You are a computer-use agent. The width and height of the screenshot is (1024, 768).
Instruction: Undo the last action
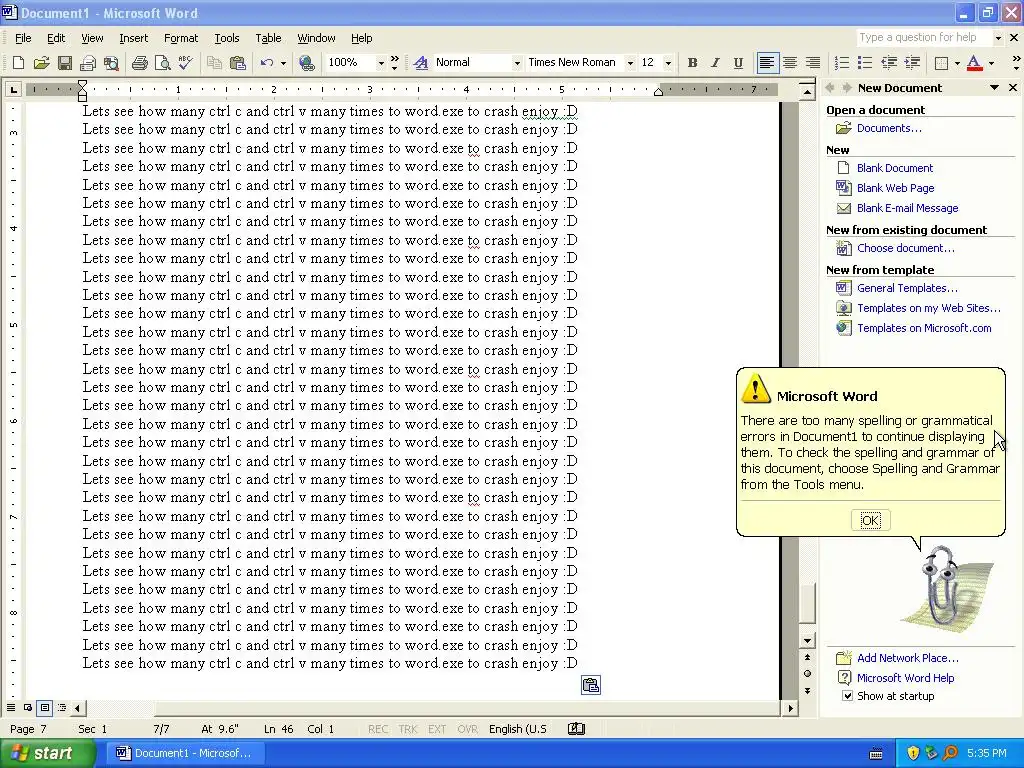(x=266, y=63)
